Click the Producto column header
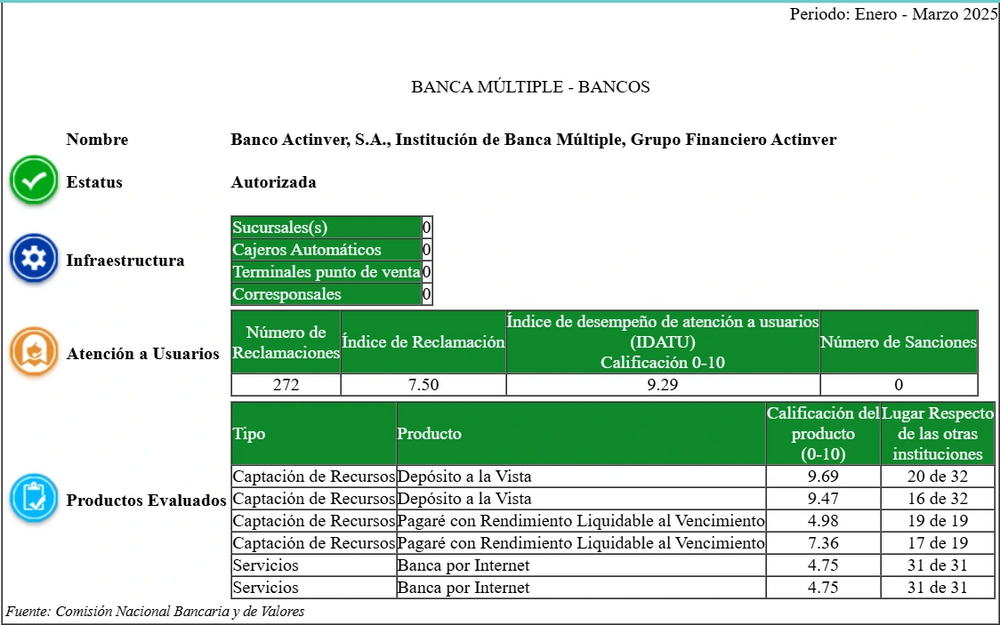This screenshot has width=1000, height=625. (x=580, y=434)
